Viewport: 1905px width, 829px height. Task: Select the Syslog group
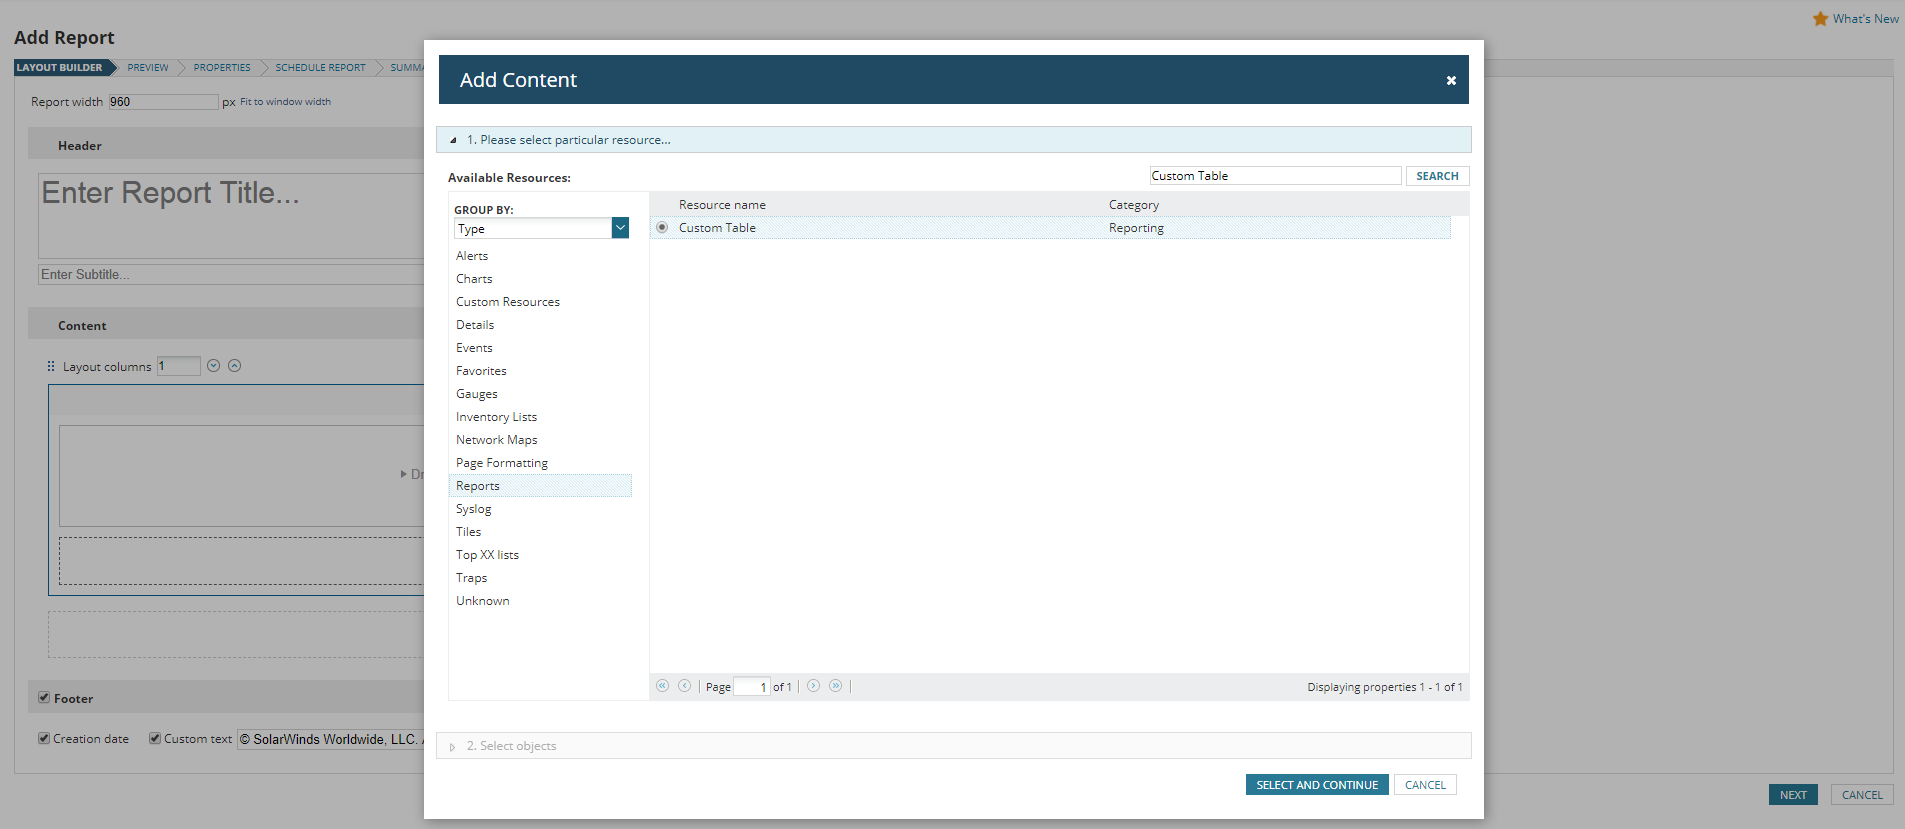click(x=474, y=509)
